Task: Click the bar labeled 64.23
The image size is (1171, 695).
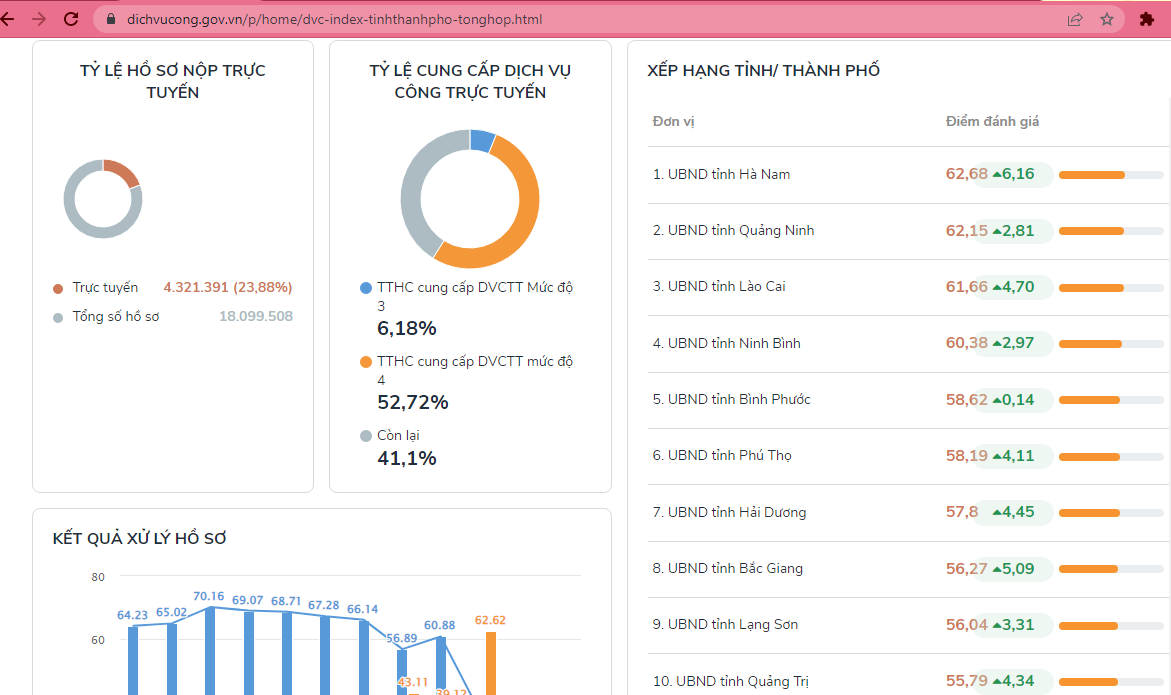Action: 133,660
